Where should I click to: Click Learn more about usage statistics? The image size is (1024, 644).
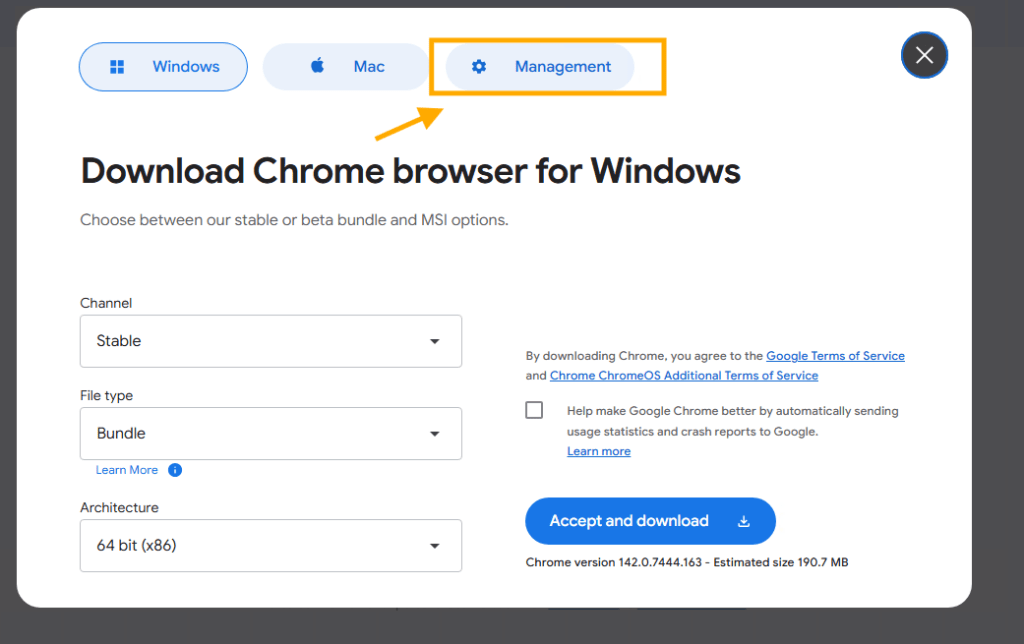pos(598,451)
